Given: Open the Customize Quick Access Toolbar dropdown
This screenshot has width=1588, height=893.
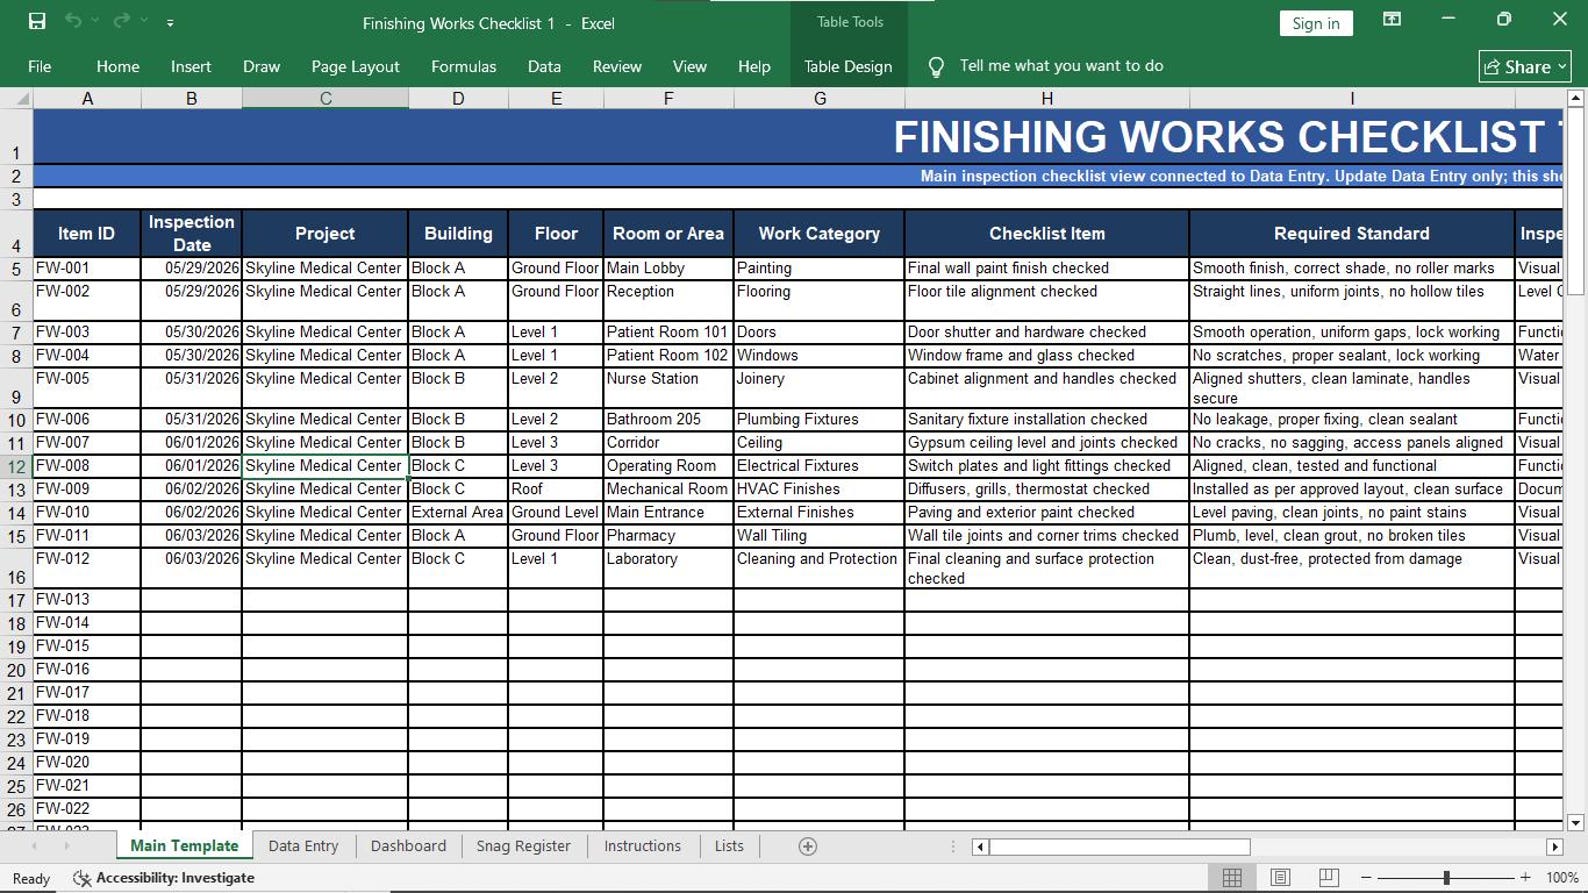Looking at the screenshot, I should [170, 22].
